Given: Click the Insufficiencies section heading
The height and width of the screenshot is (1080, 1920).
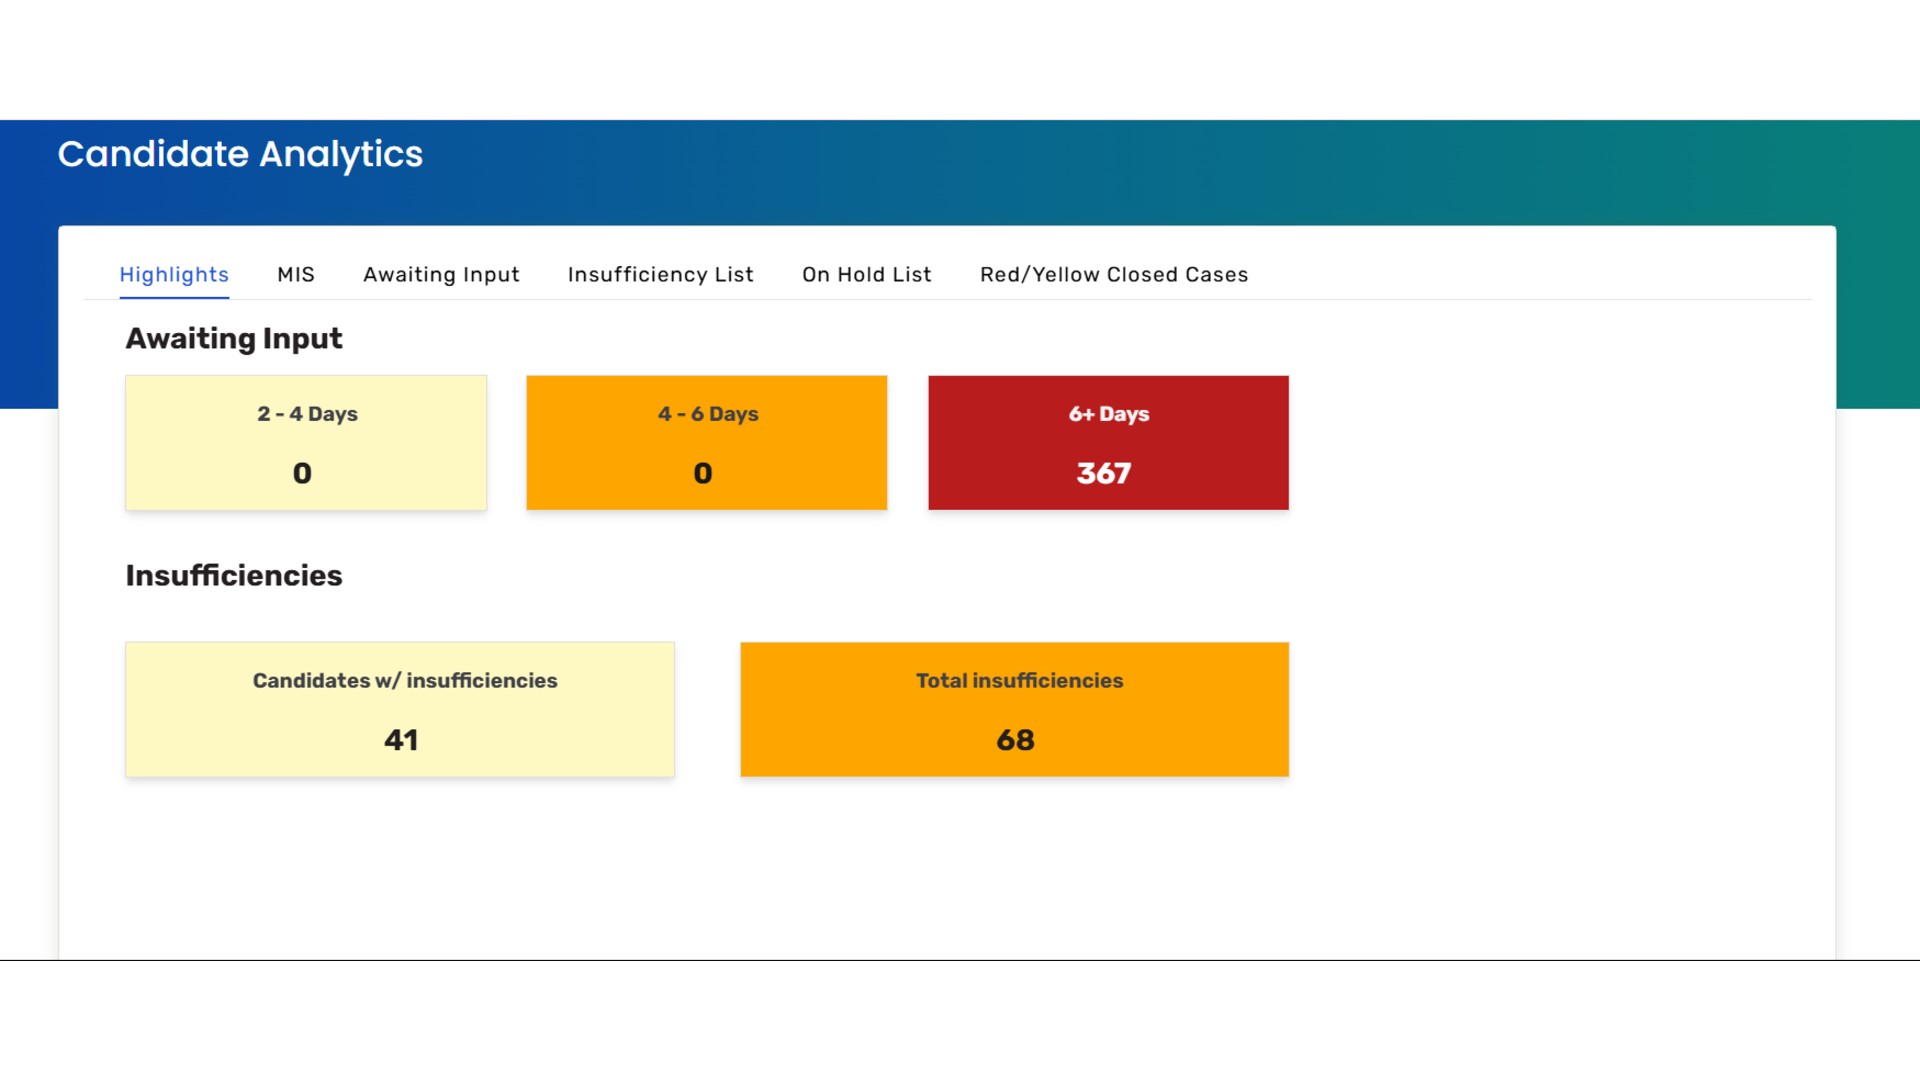Looking at the screenshot, I should (x=233, y=575).
